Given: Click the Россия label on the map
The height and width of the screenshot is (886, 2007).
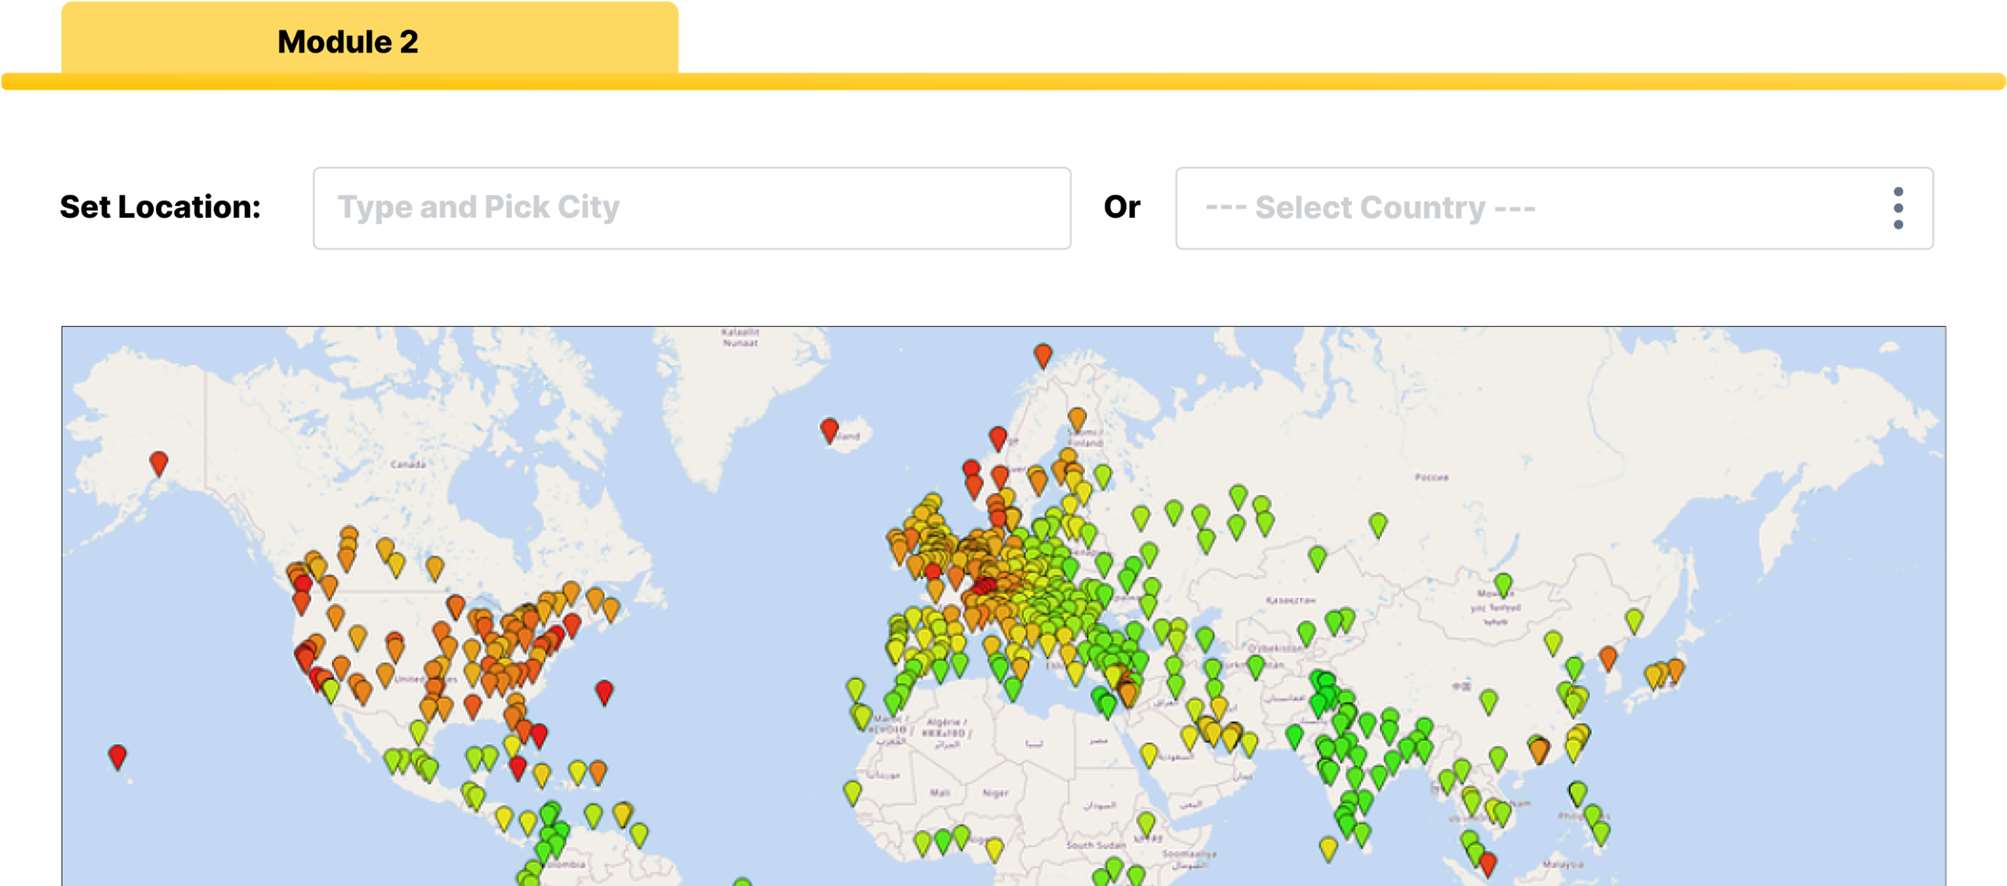Looking at the screenshot, I should (1432, 477).
